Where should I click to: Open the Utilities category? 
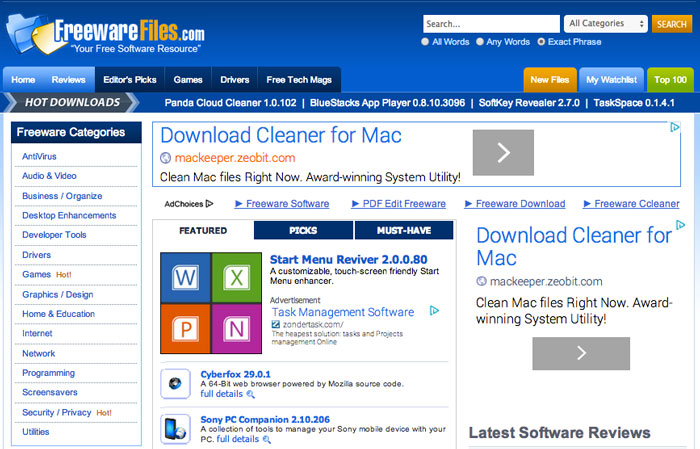(36, 432)
